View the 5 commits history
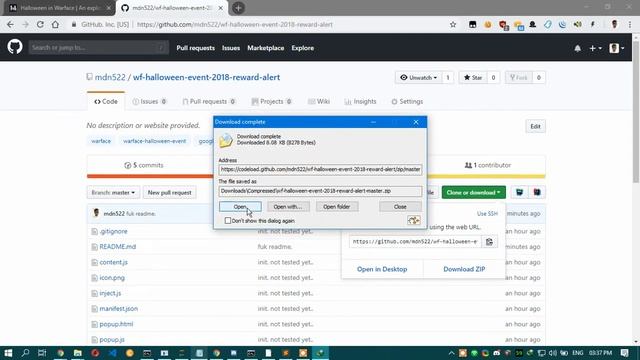Image resolution: width=640 pixels, height=360 pixels. (x=144, y=165)
